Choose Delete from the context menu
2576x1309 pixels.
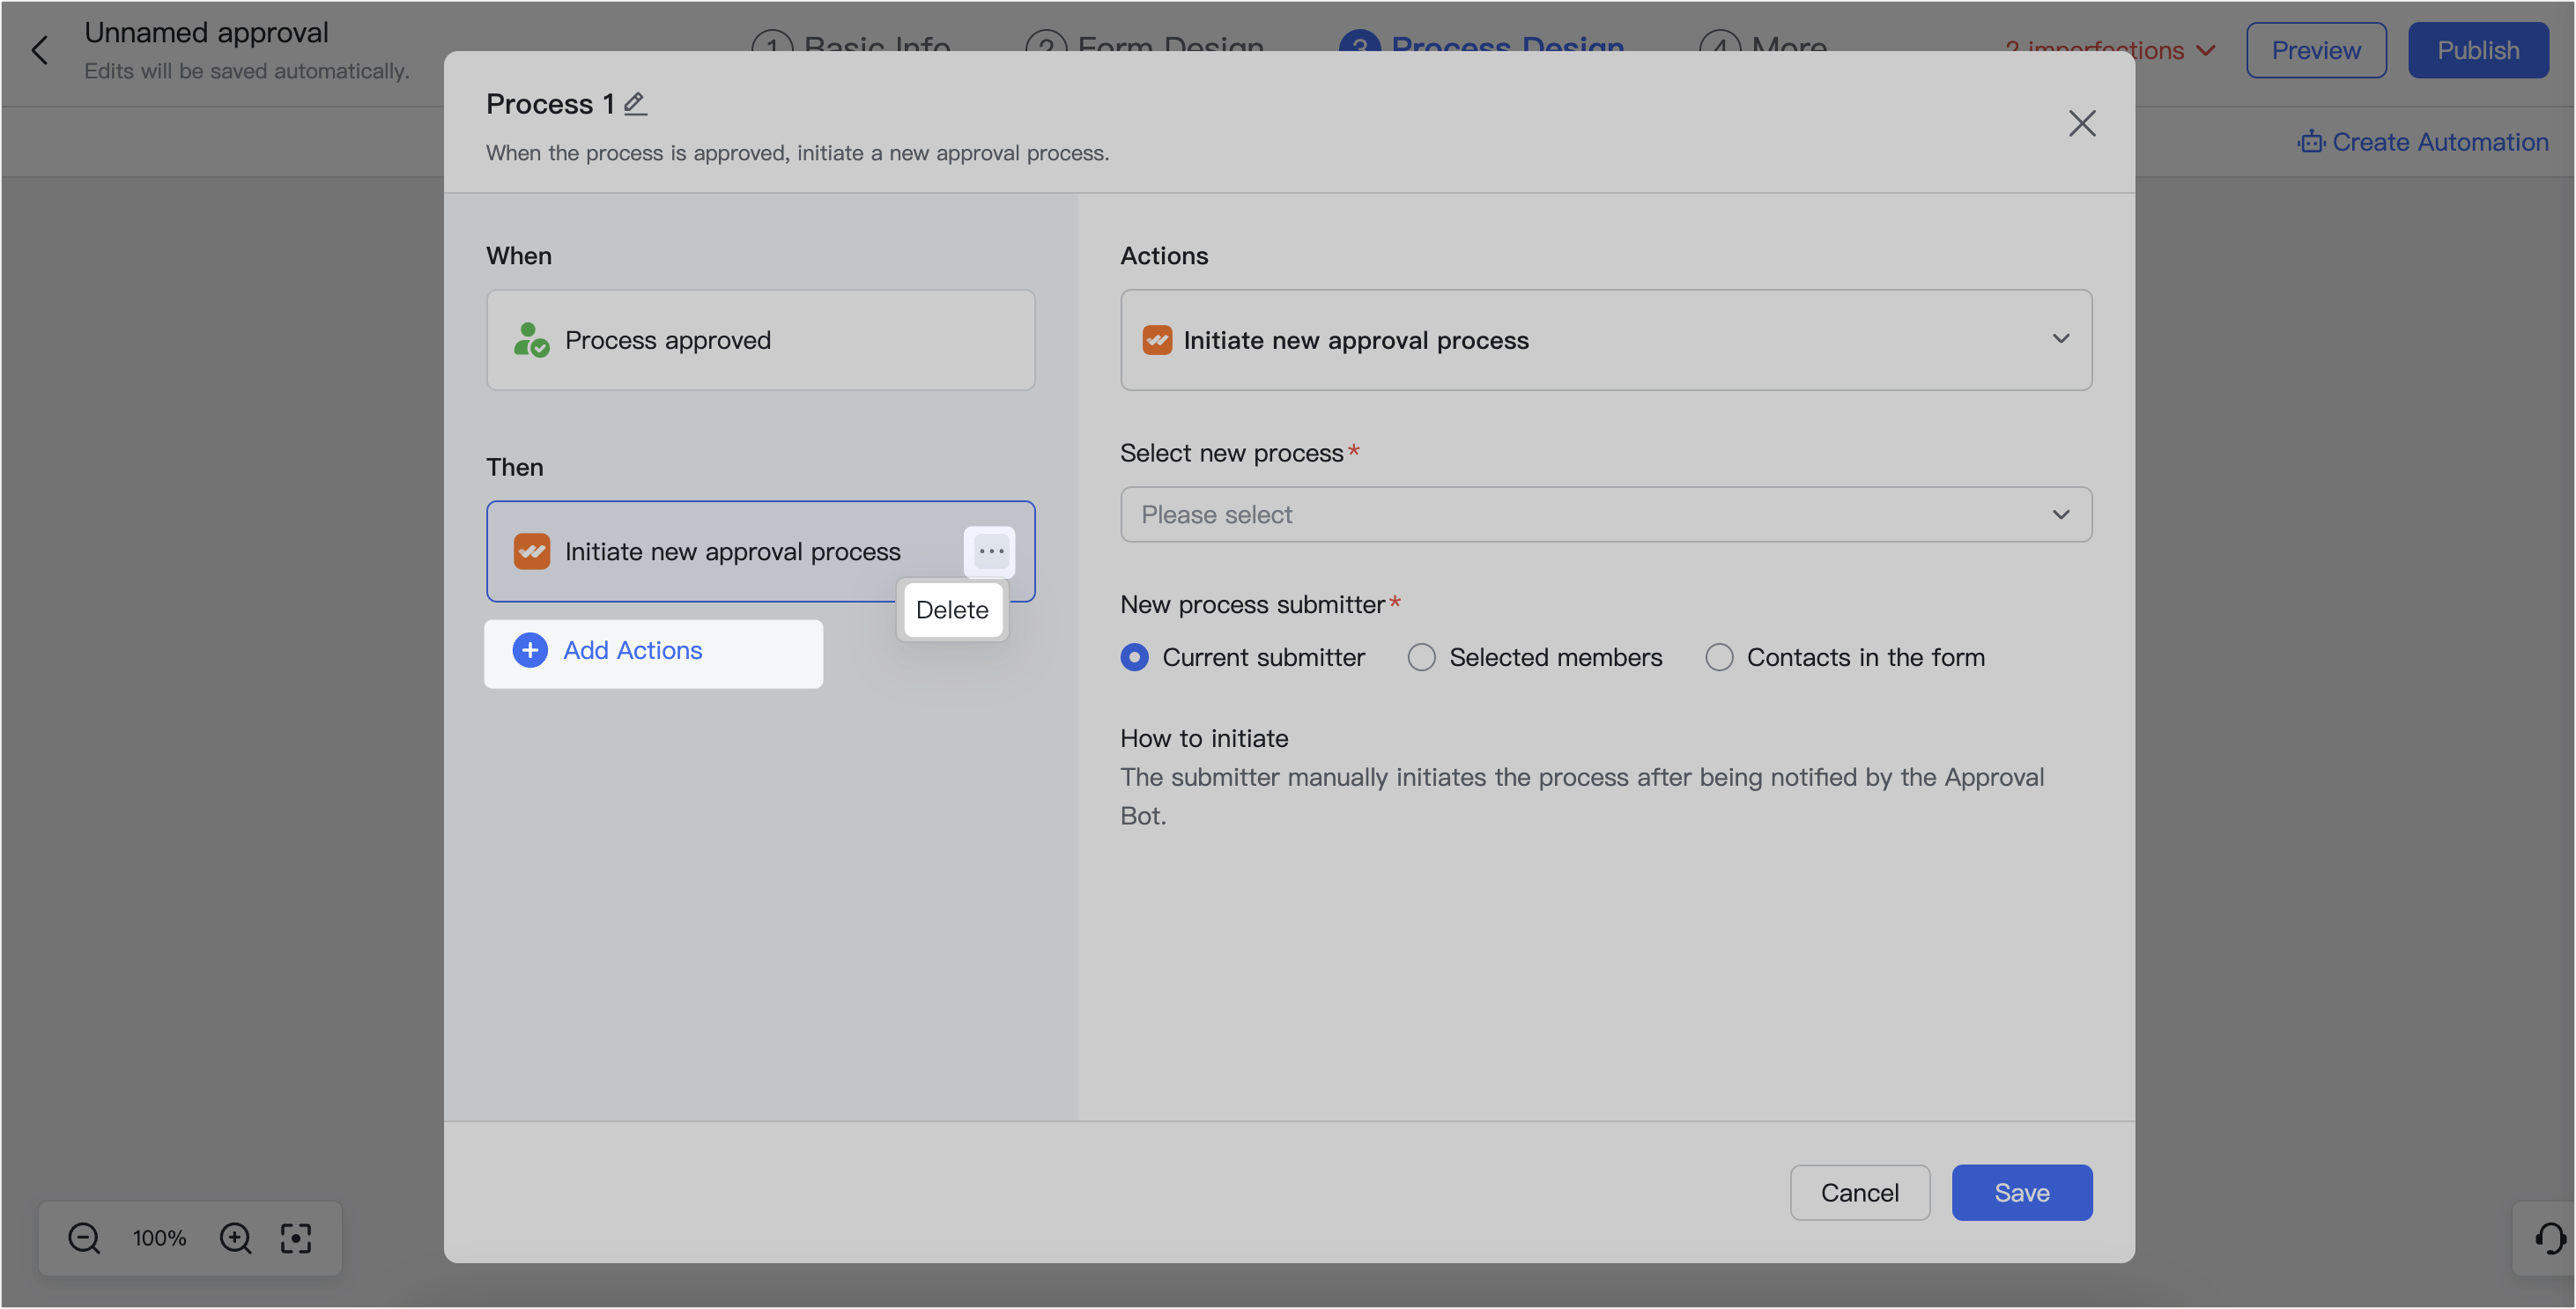951,609
